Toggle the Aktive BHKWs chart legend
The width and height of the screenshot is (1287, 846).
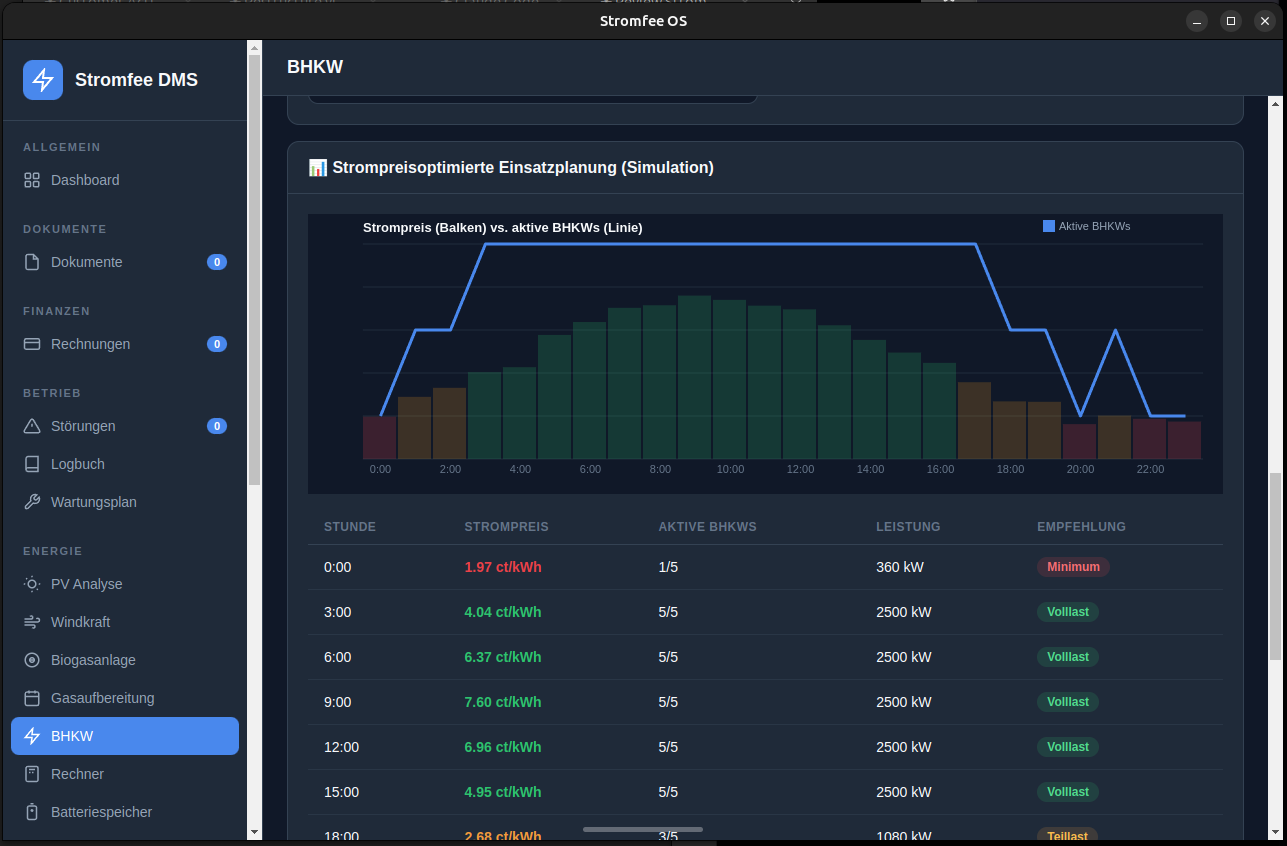[x=1086, y=226]
